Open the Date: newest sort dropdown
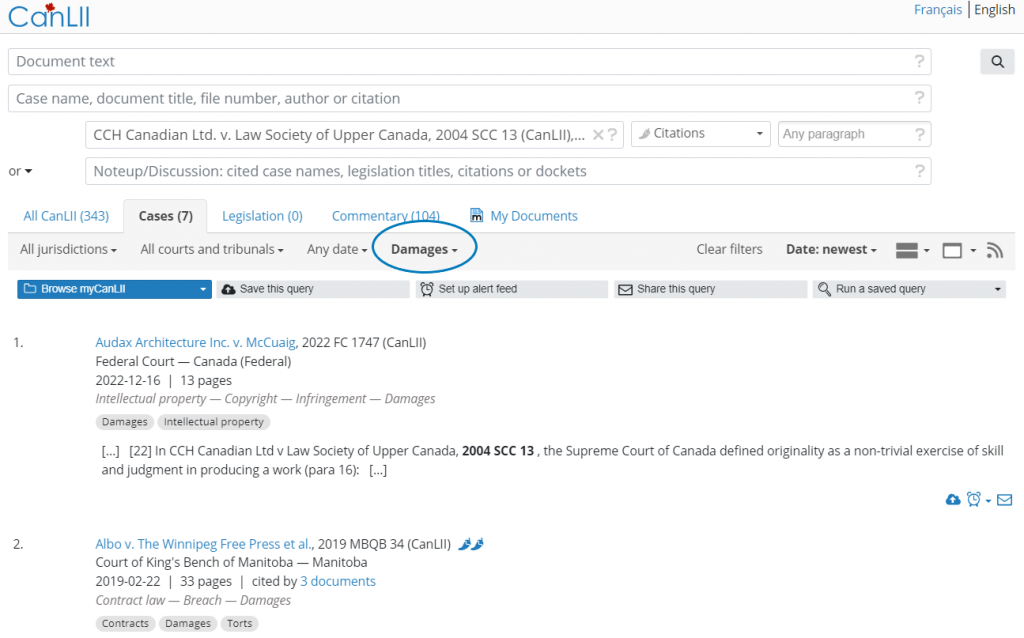This screenshot has height=638, width=1024. tap(831, 250)
